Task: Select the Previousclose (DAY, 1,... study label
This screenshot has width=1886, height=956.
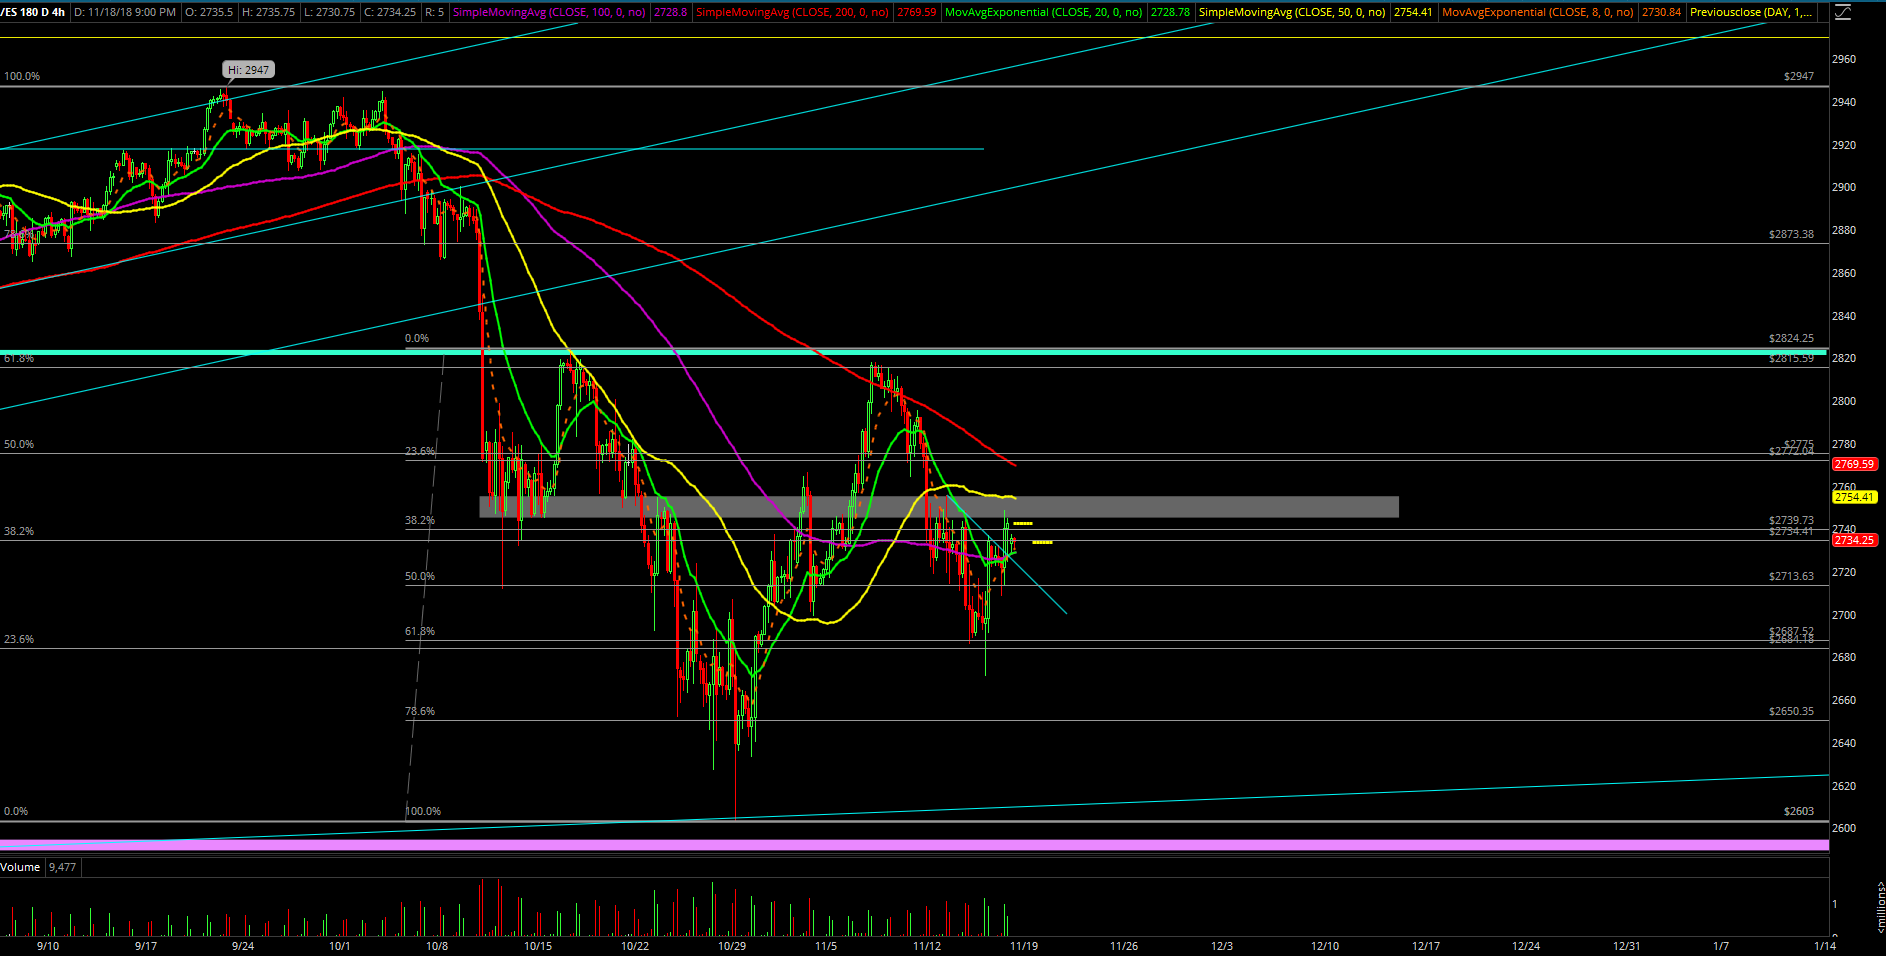Action: point(1750,12)
